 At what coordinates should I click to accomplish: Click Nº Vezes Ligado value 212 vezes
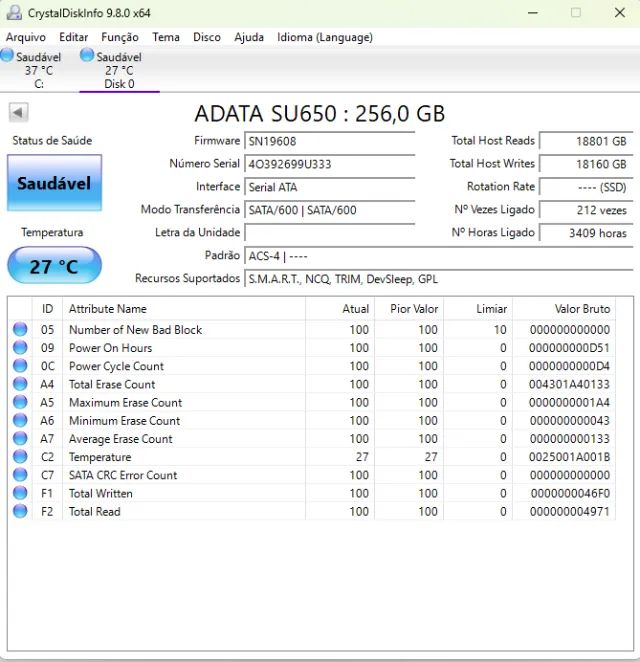586,210
